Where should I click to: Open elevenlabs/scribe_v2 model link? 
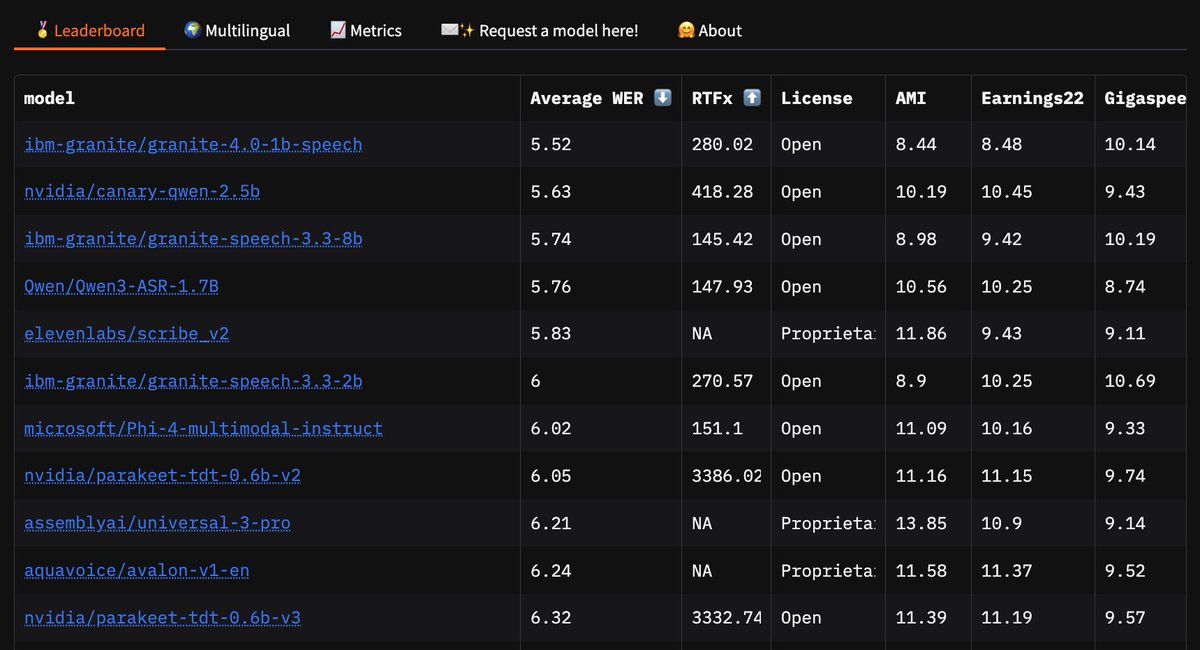[x=126, y=334]
